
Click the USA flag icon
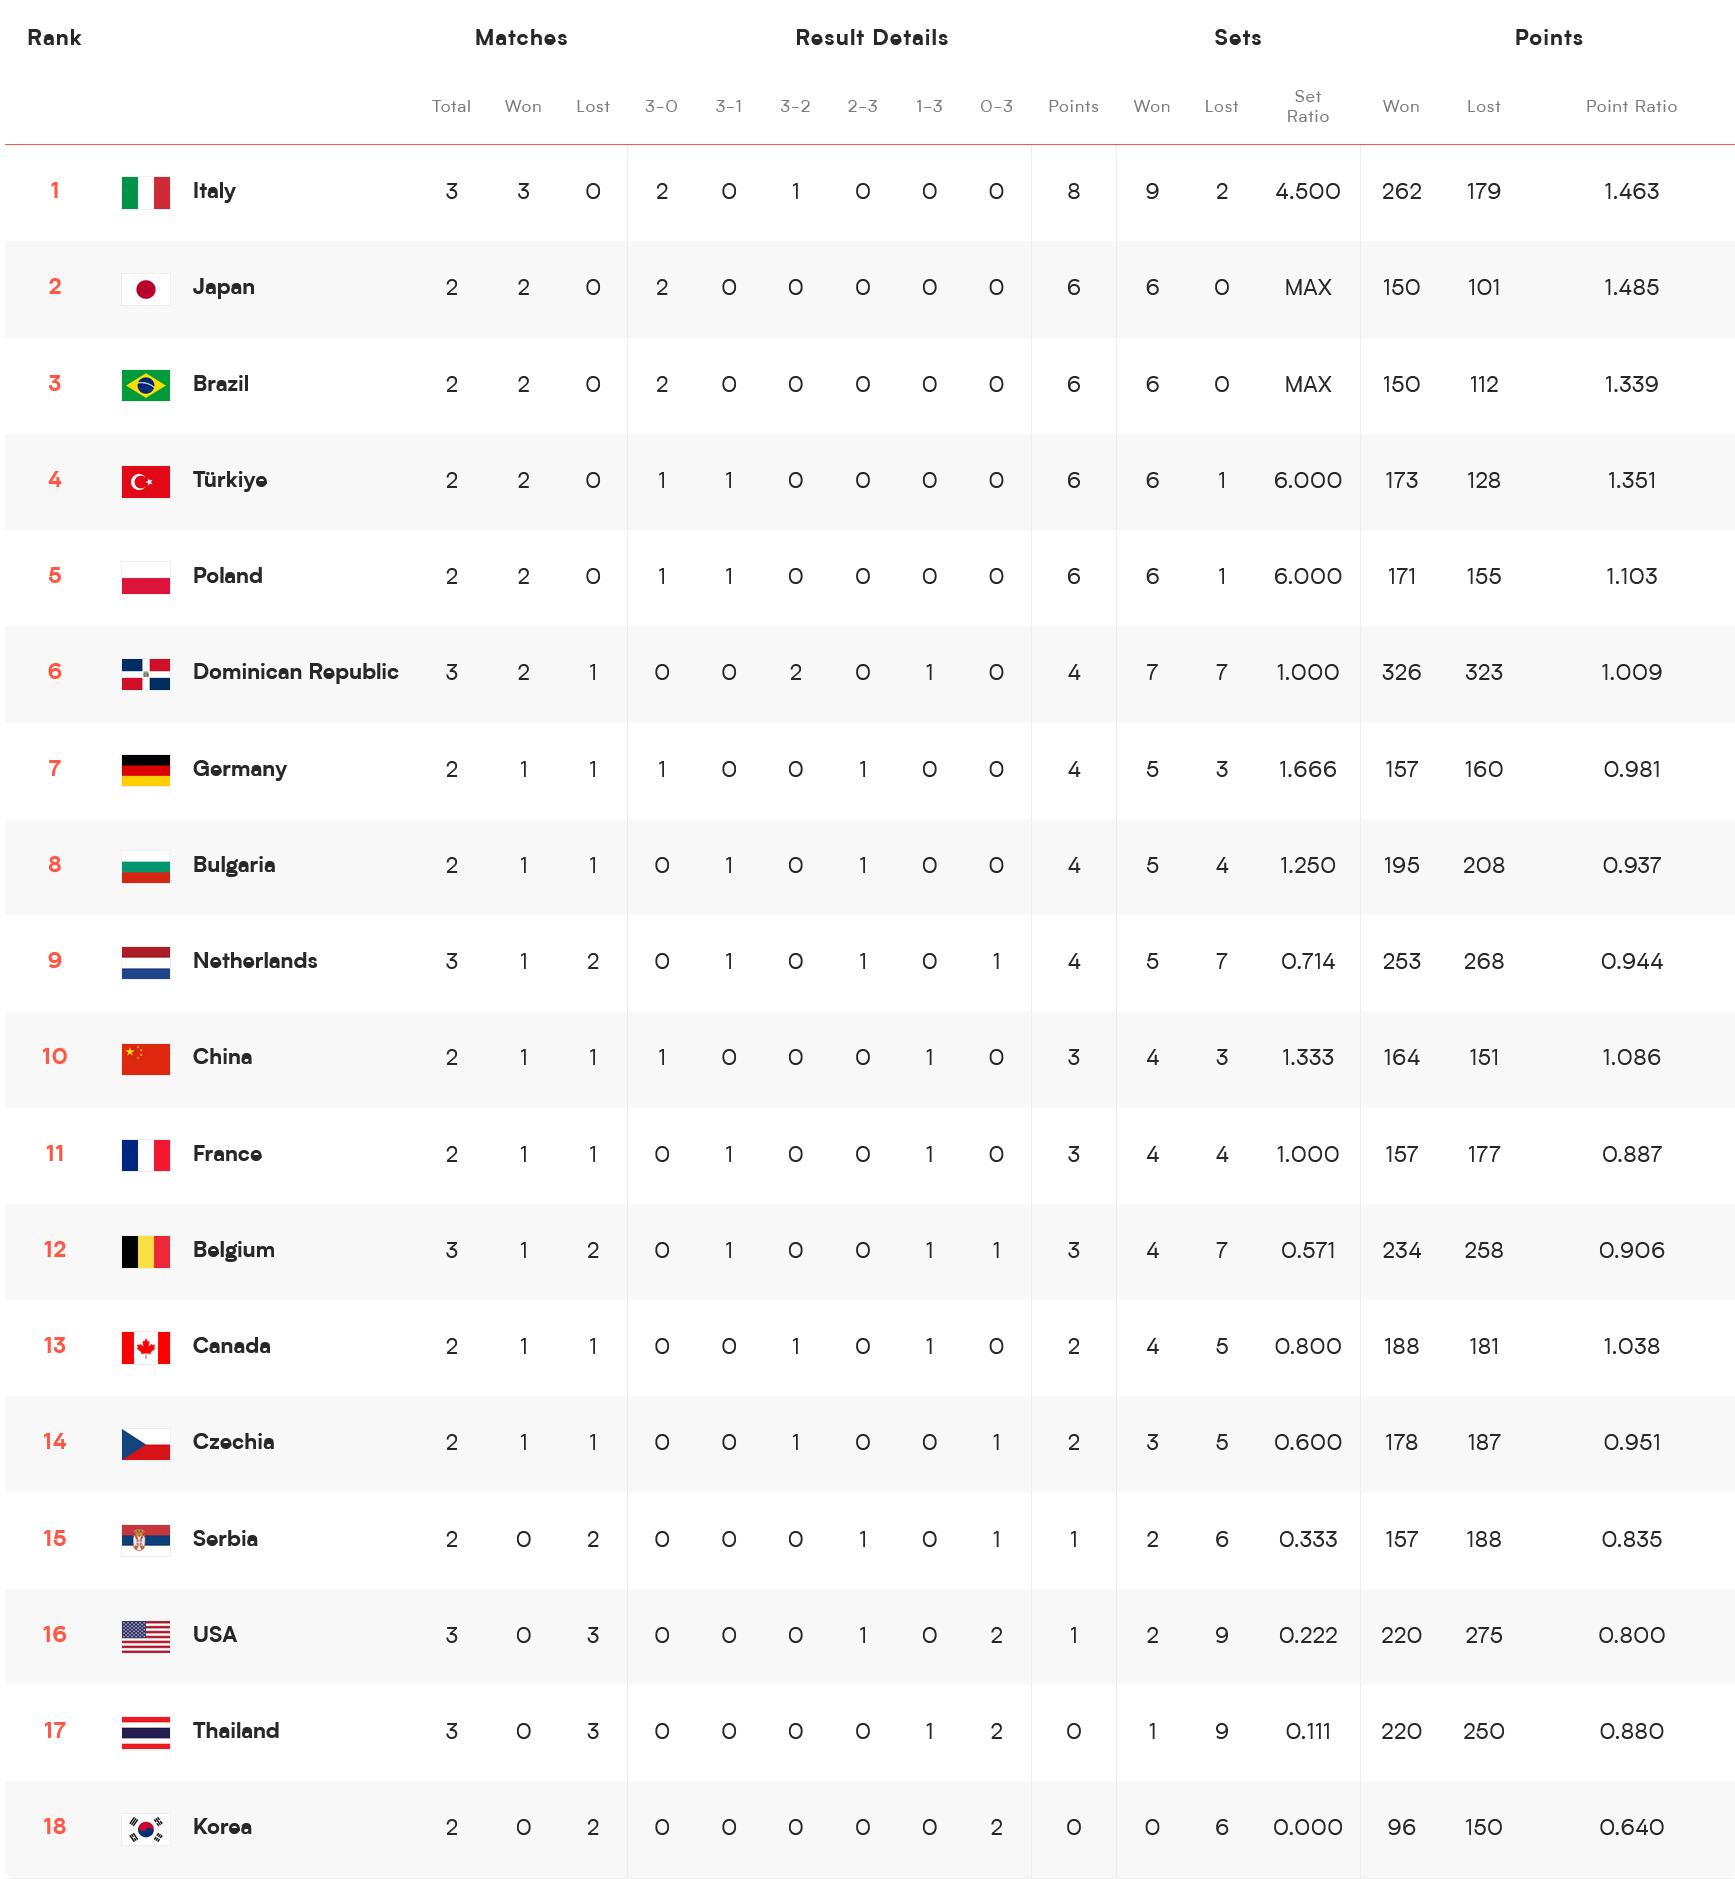click(x=145, y=1636)
